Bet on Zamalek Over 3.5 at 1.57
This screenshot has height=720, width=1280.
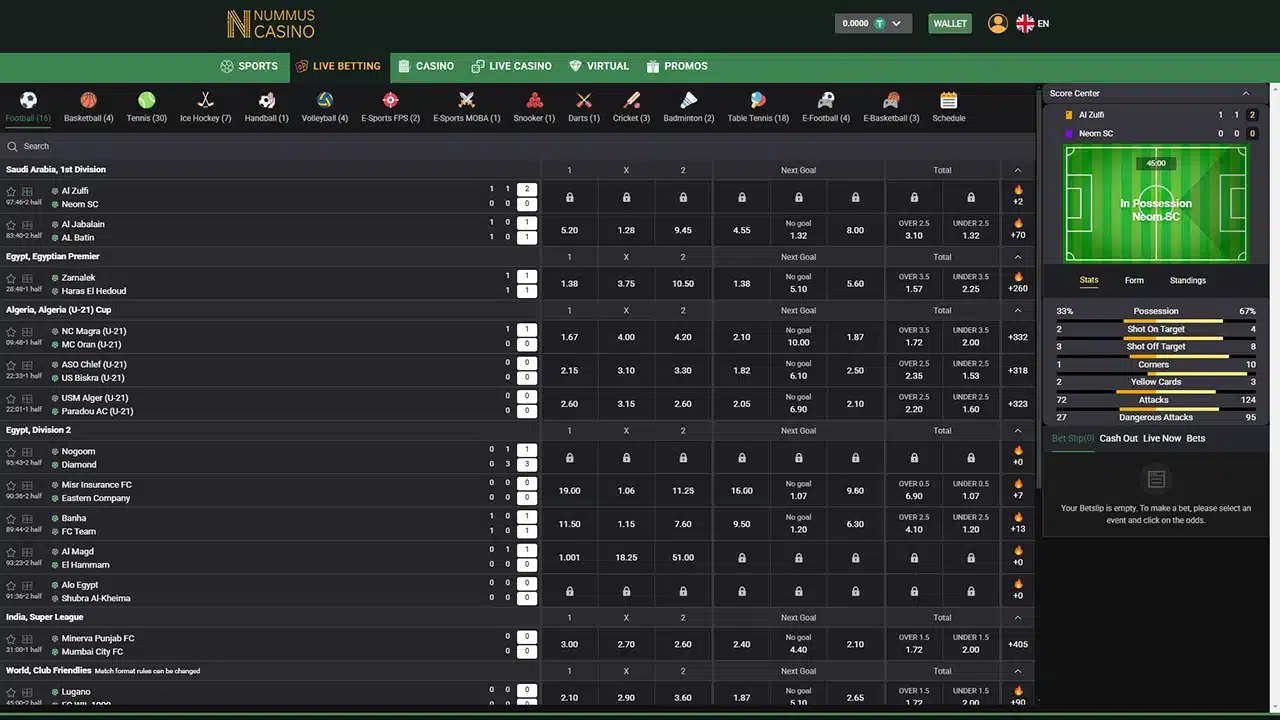914,283
